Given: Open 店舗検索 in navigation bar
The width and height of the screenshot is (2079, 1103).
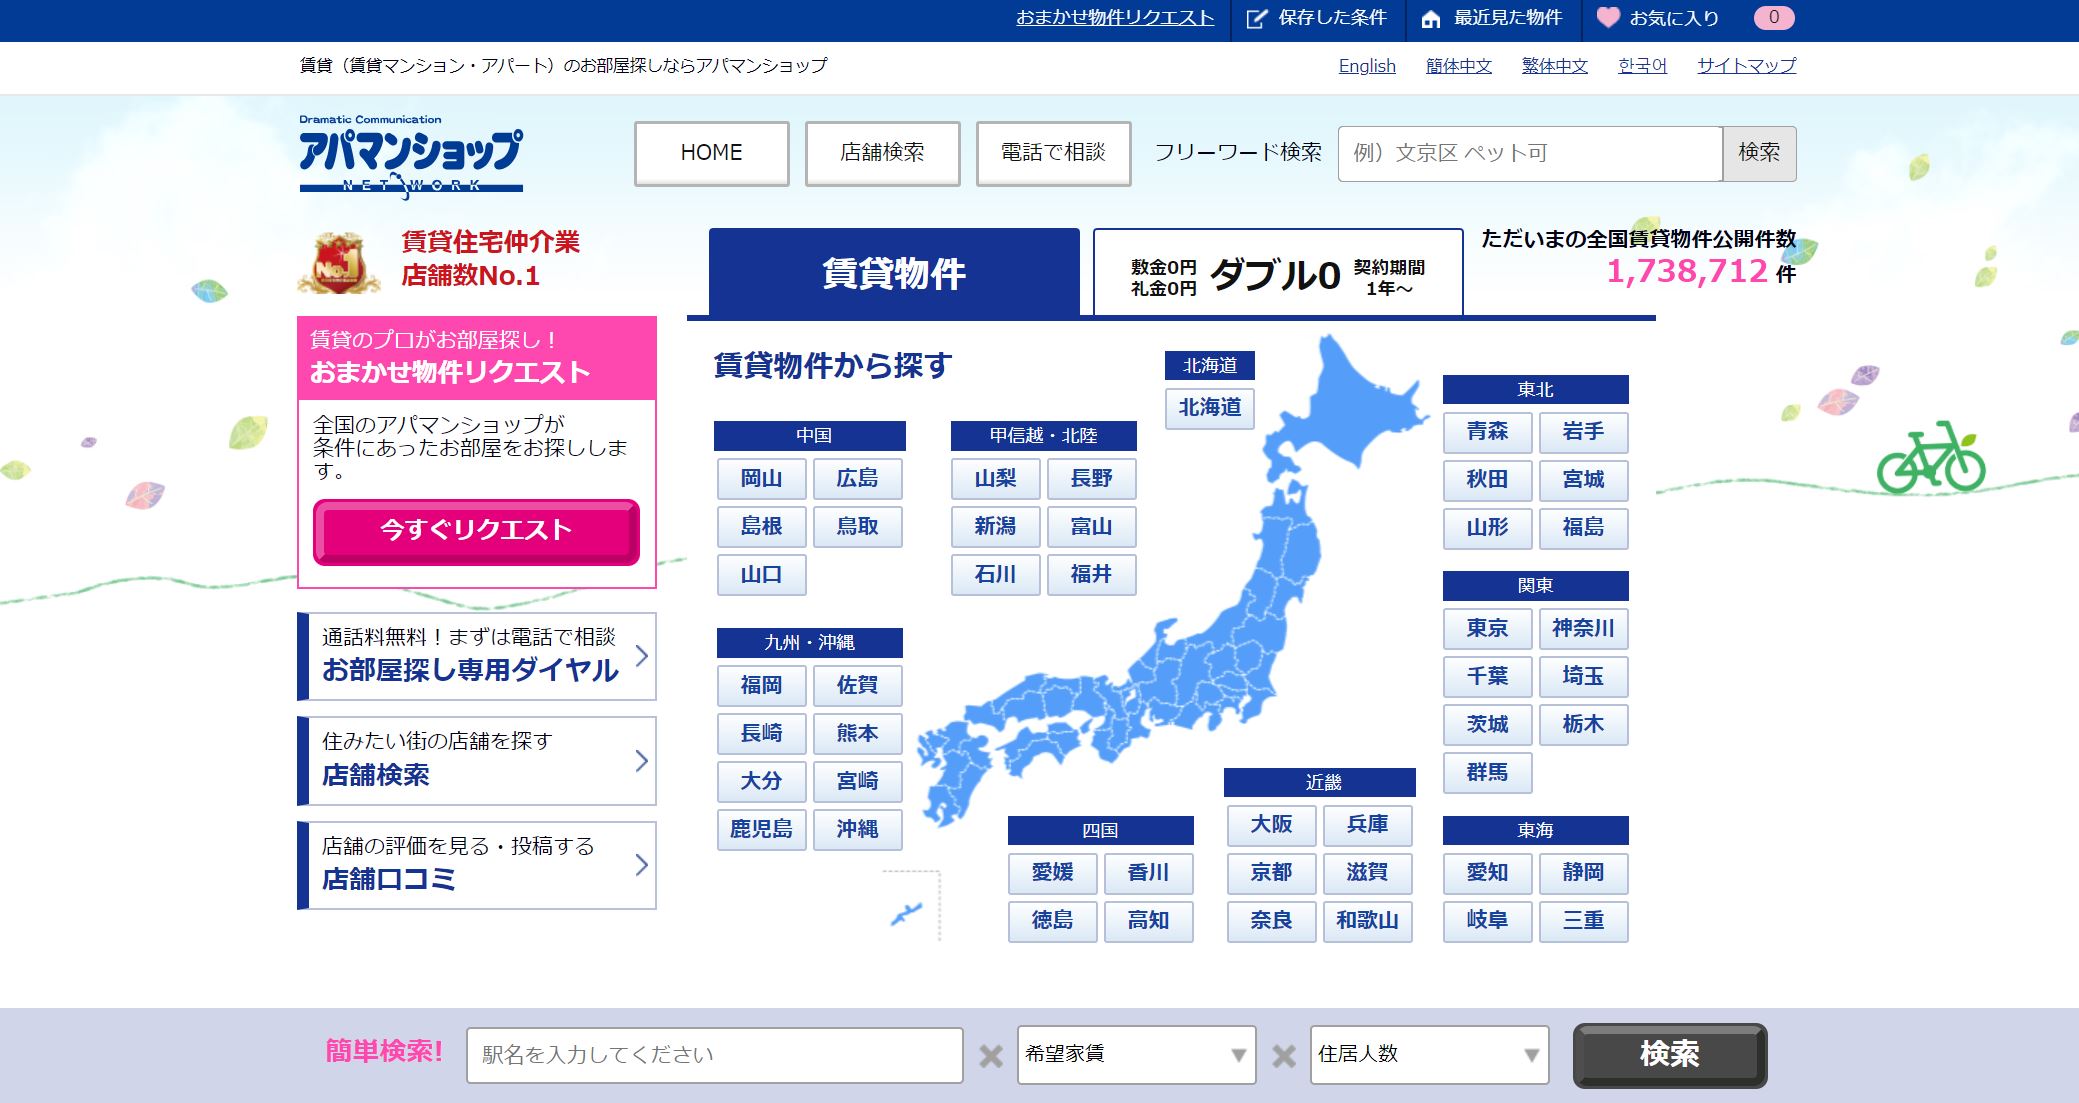Looking at the screenshot, I should point(882,153).
